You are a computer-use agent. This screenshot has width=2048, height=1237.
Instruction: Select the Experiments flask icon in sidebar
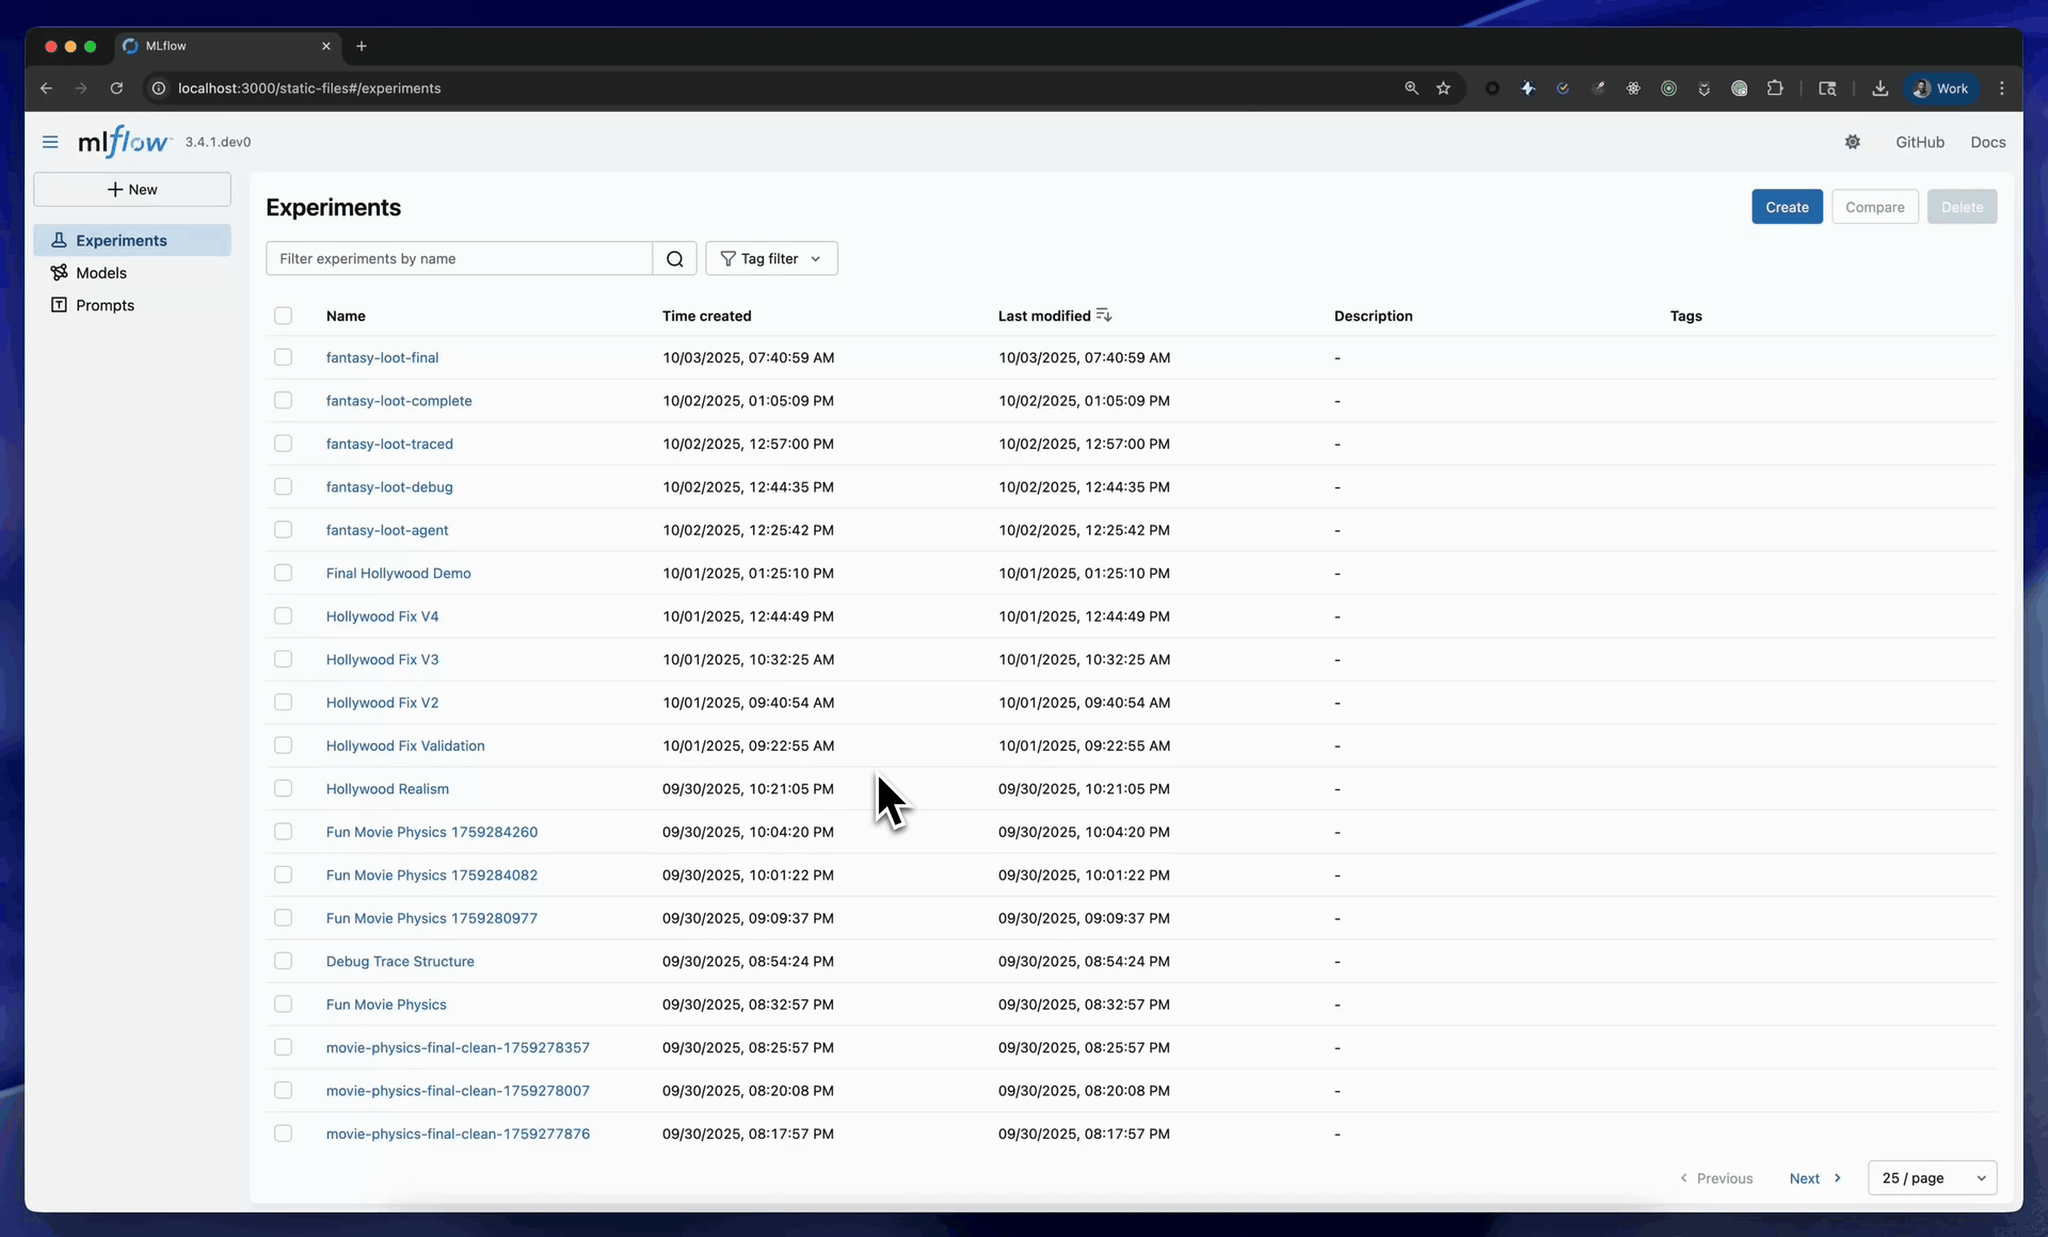[x=59, y=240]
